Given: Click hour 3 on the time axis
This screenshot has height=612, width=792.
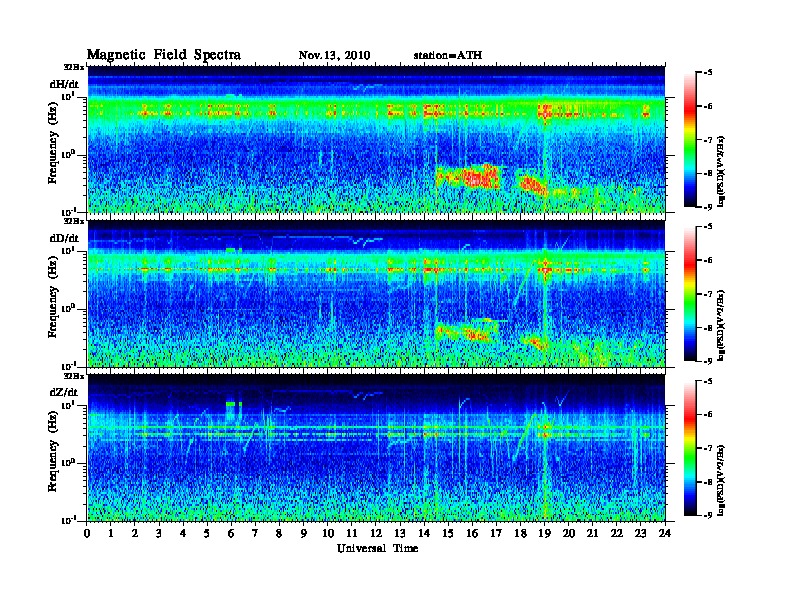Looking at the screenshot, I should (x=159, y=534).
